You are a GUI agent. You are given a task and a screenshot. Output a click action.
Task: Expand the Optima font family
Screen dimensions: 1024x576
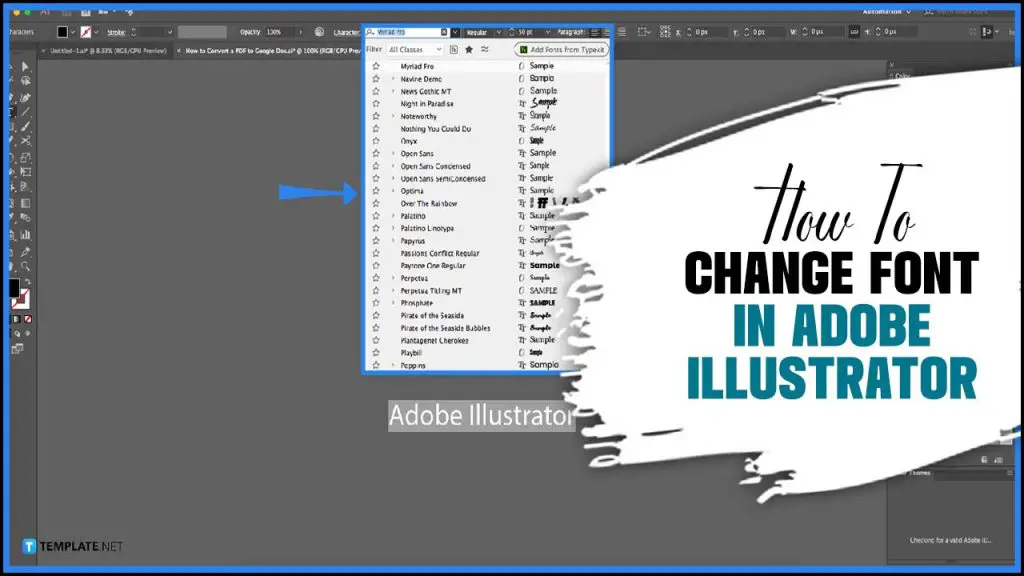tap(393, 191)
